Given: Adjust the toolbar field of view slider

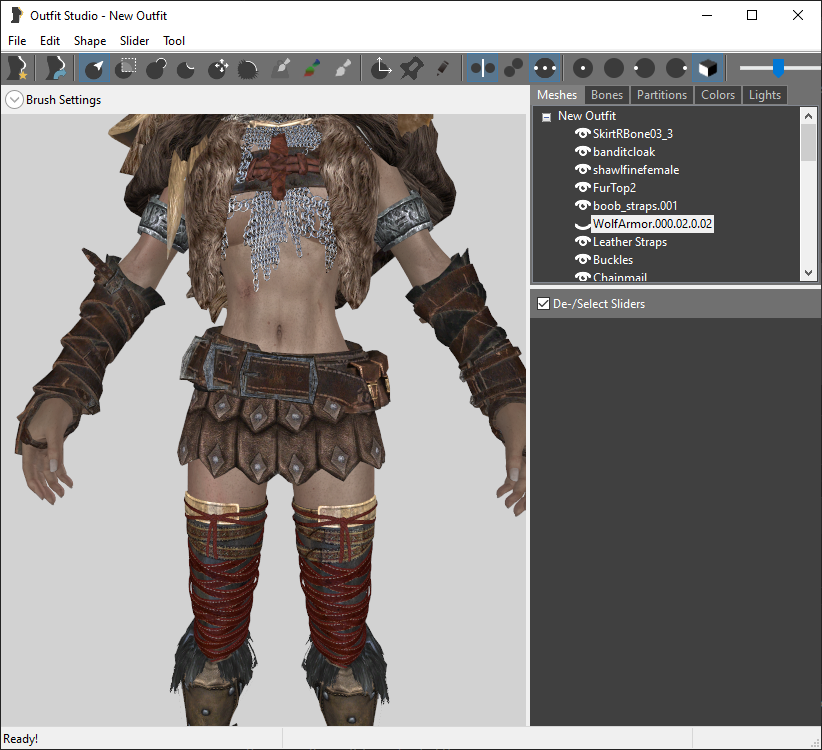Looking at the screenshot, I should tap(778, 68).
